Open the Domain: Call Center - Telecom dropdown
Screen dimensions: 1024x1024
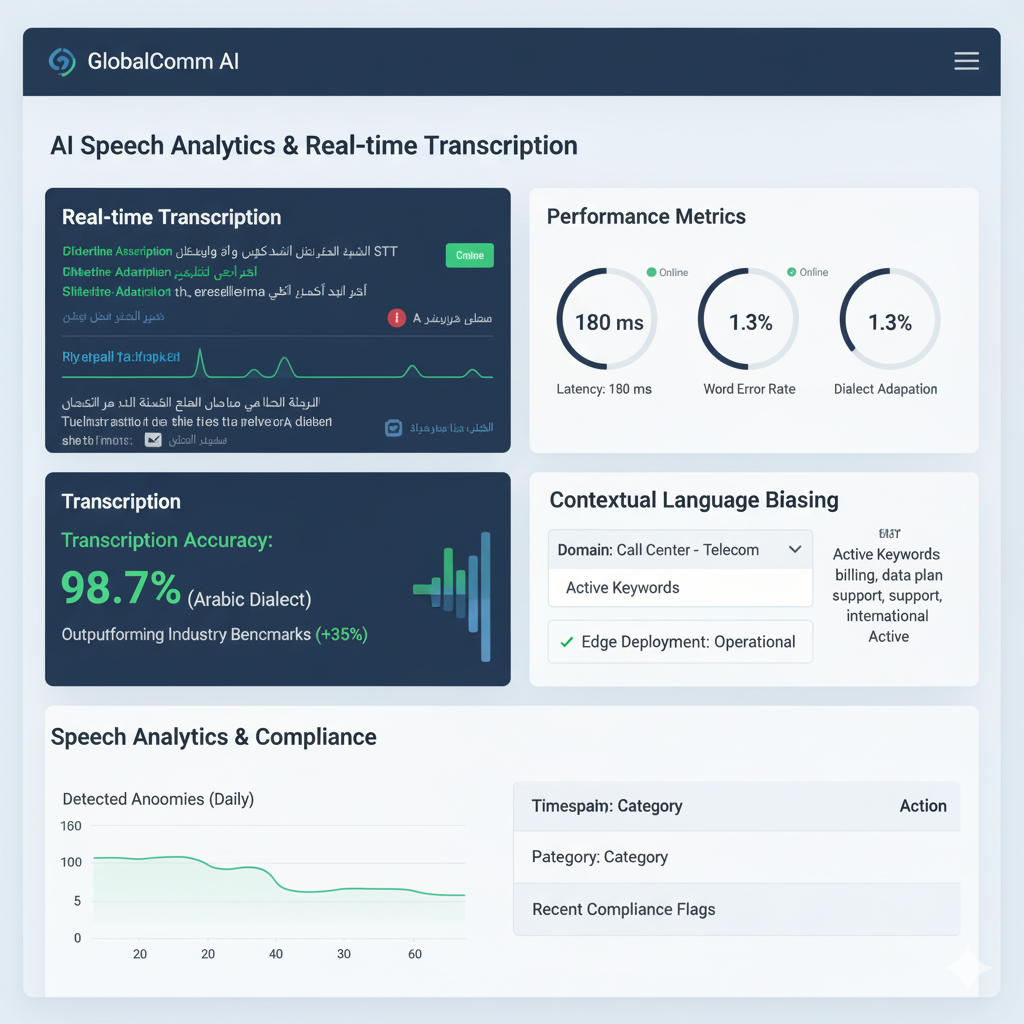[680, 549]
